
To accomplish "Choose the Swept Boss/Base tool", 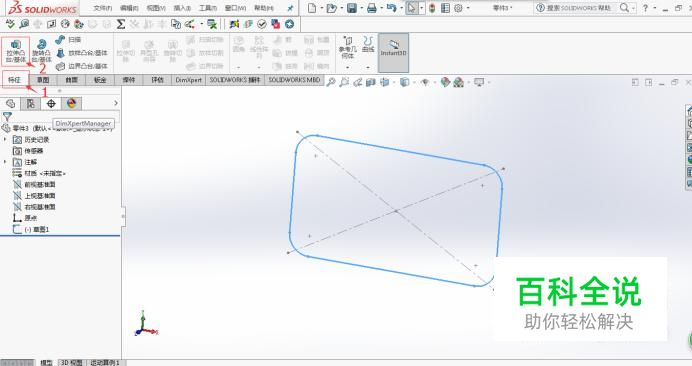I will coord(68,40).
